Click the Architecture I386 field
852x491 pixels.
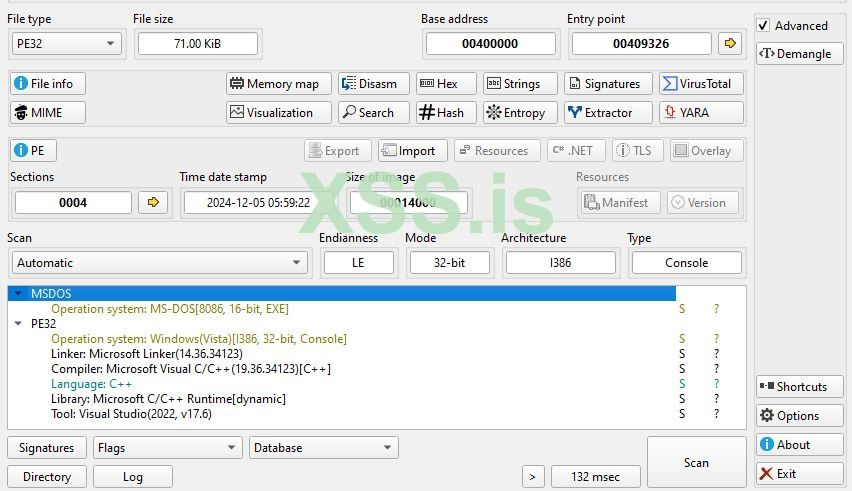(560, 263)
